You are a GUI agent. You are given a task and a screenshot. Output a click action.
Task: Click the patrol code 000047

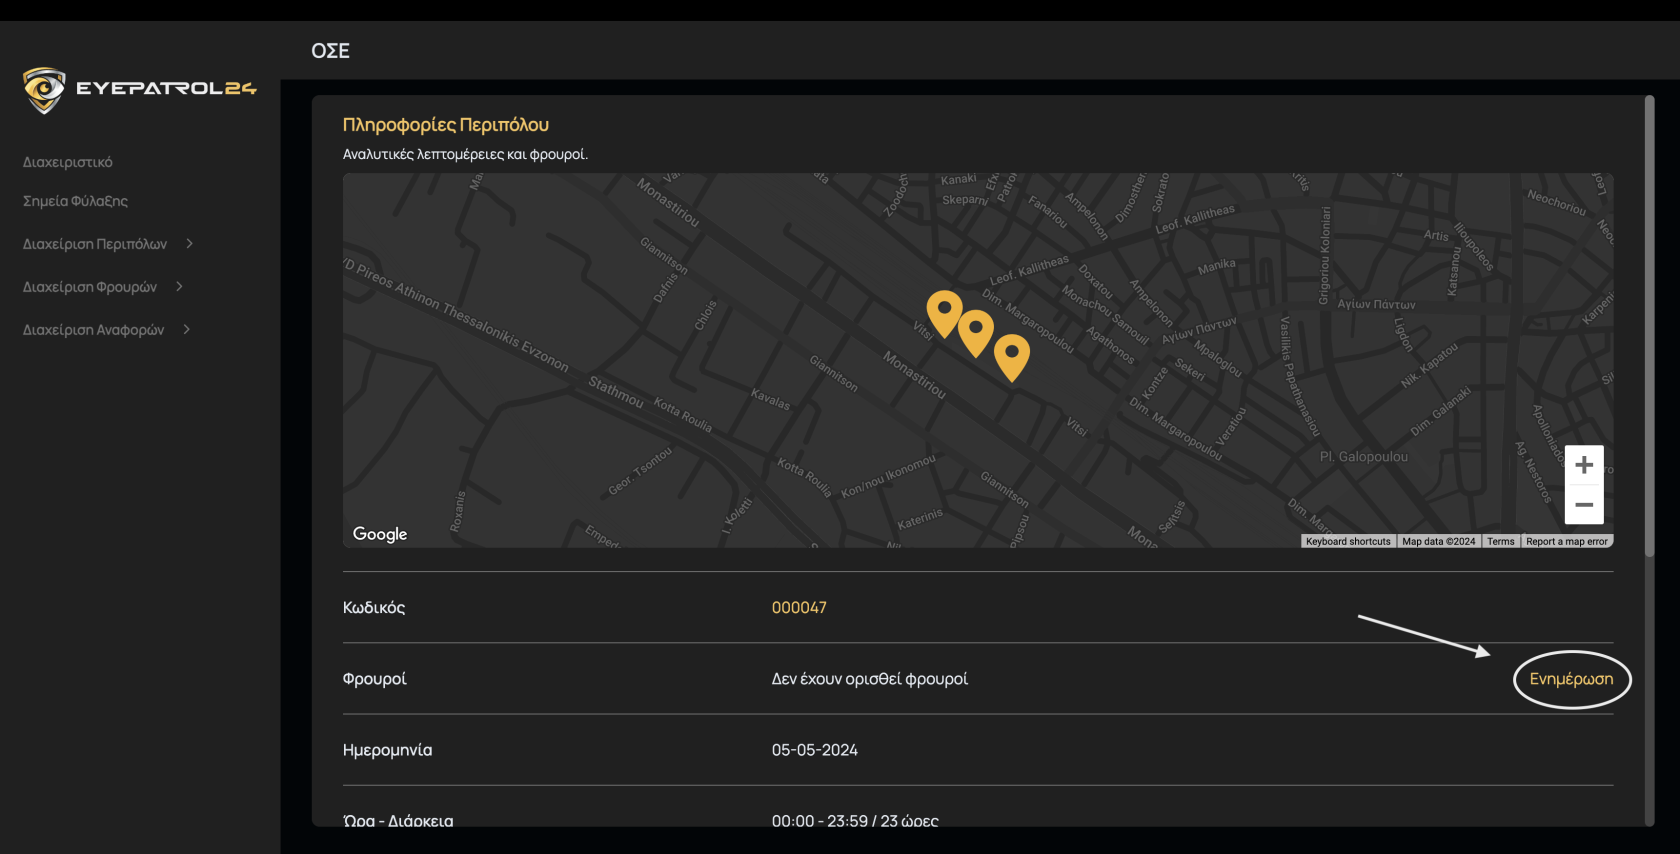pyautogui.click(x=799, y=608)
